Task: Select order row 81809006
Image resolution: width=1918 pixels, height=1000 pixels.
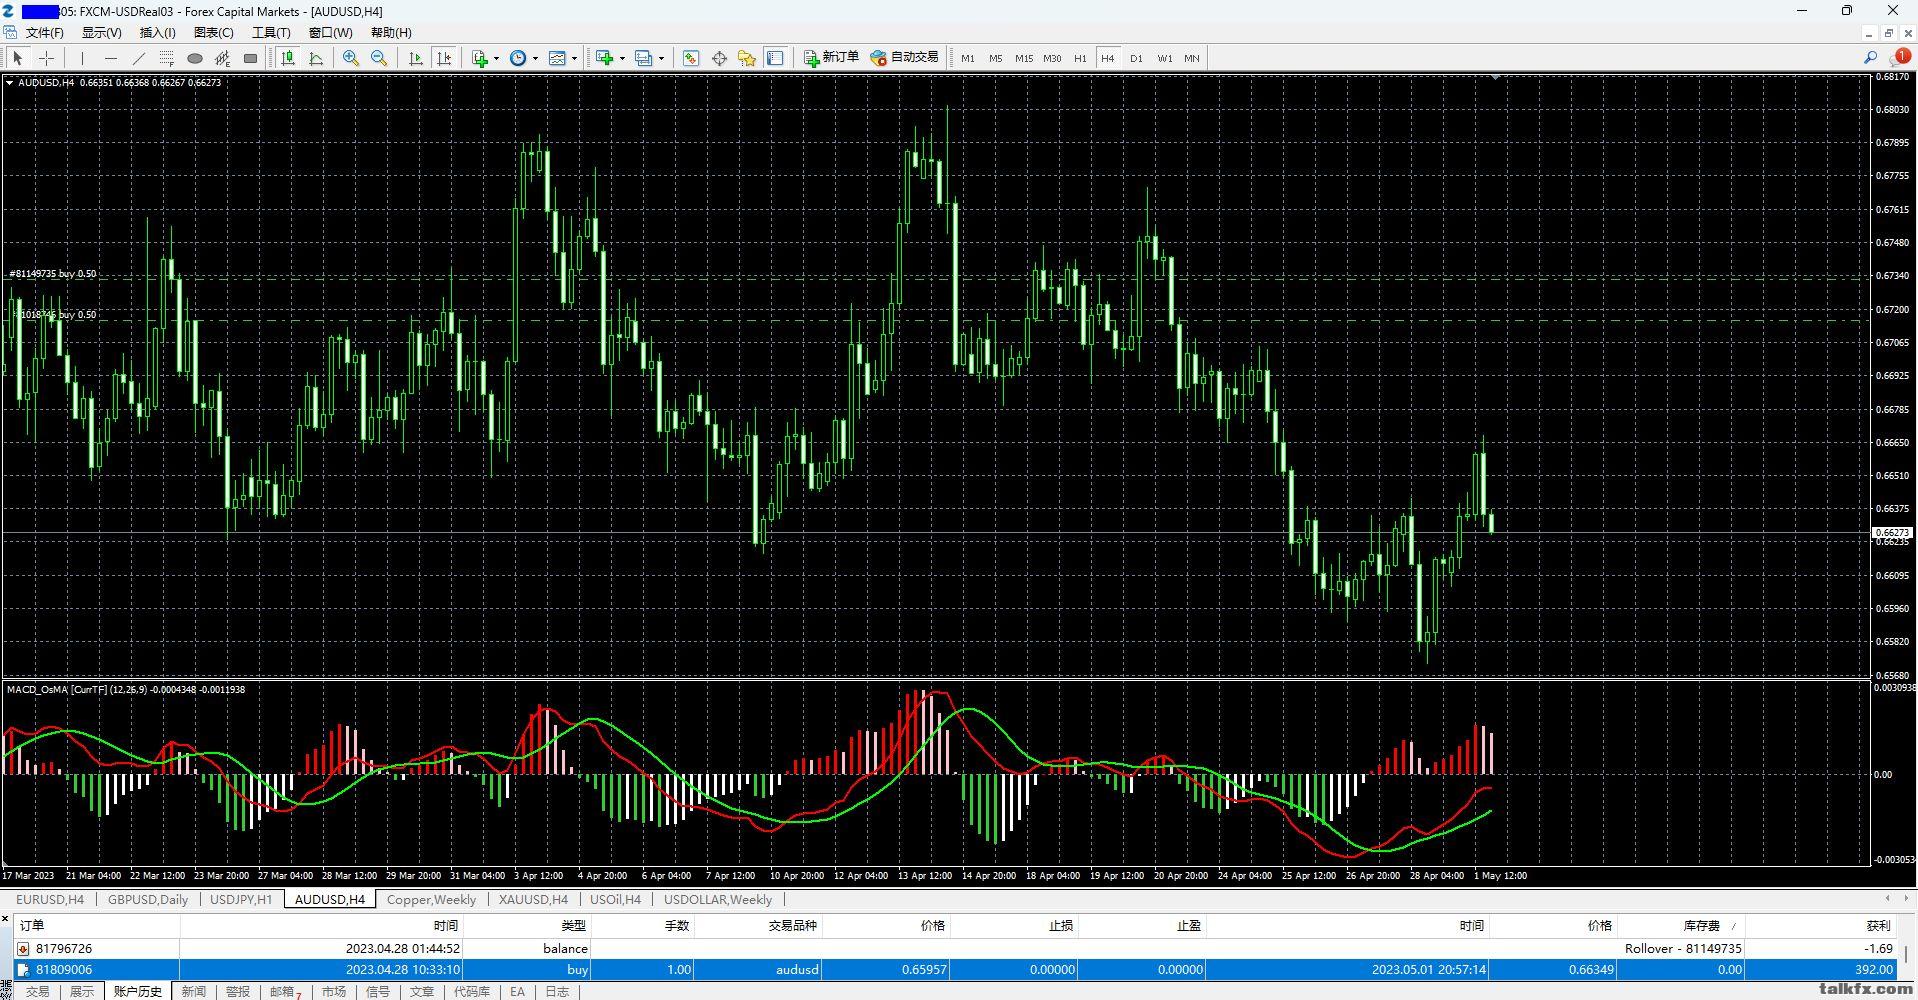Action: pos(956,969)
